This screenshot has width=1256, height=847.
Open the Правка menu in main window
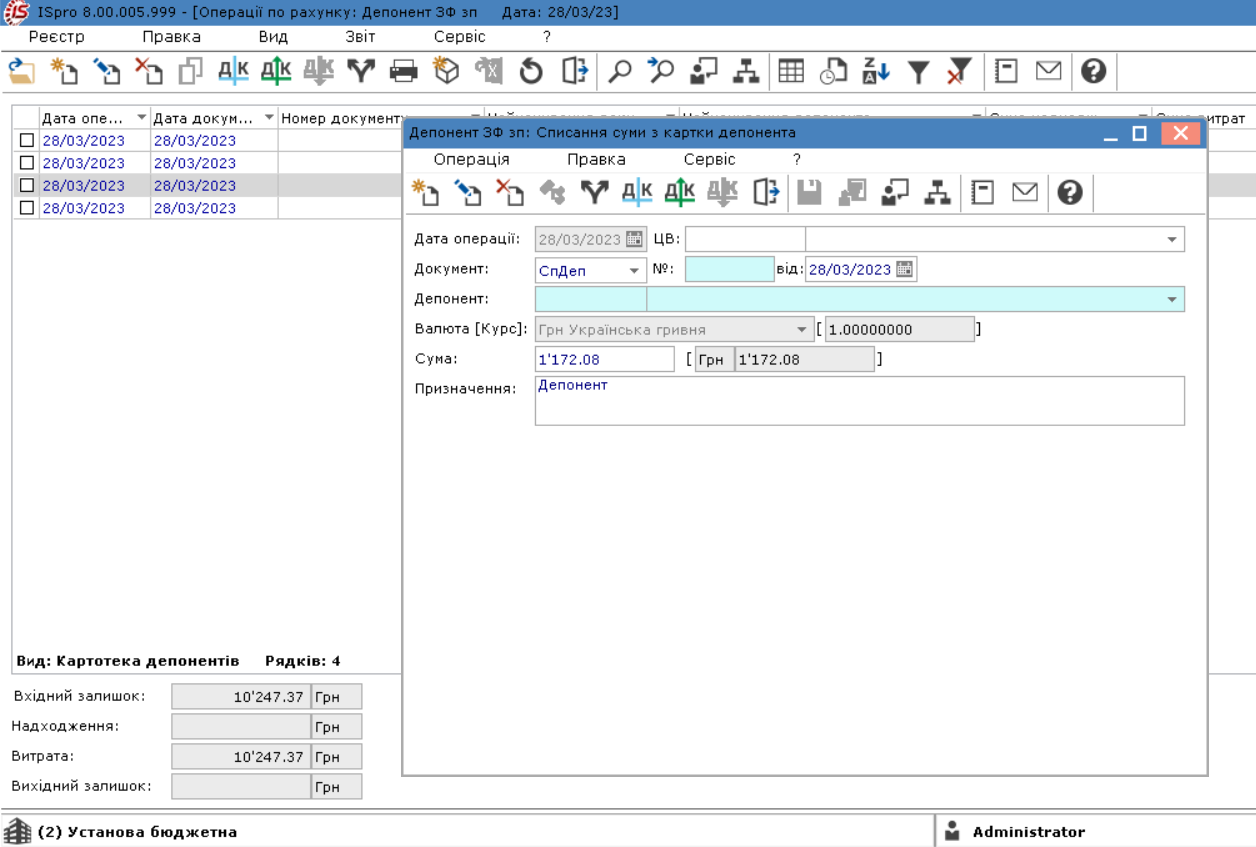tap(171, 36)
